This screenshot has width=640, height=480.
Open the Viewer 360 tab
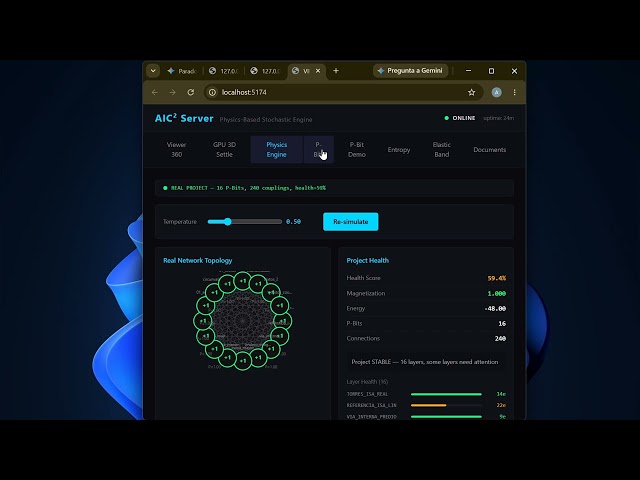(176, 149)
